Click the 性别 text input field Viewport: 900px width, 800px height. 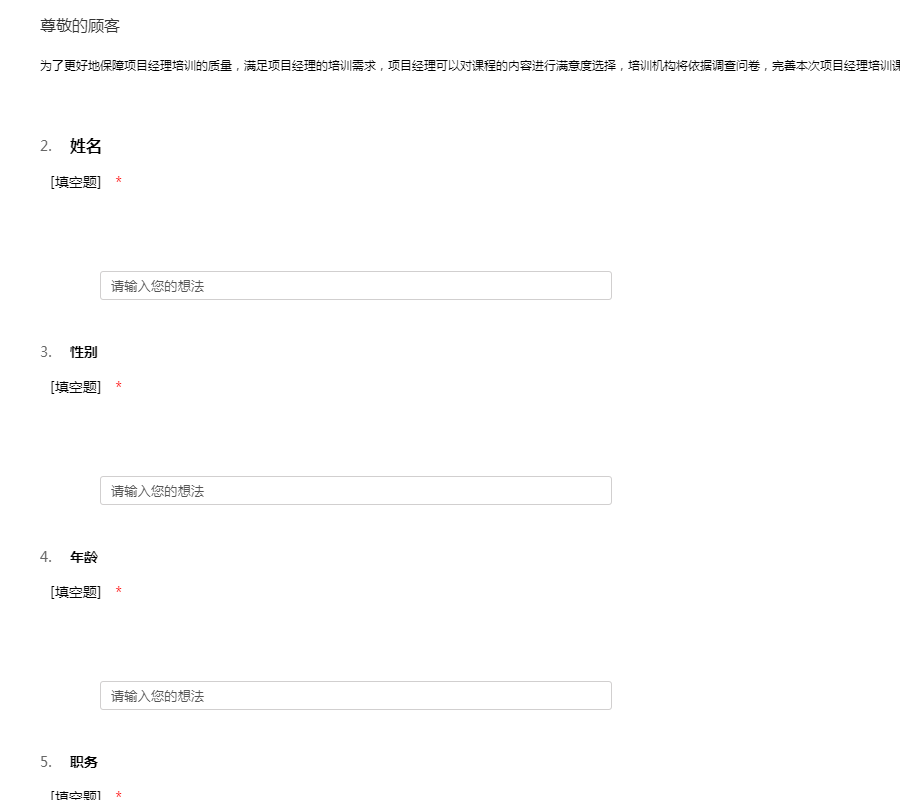pos(355,491)
